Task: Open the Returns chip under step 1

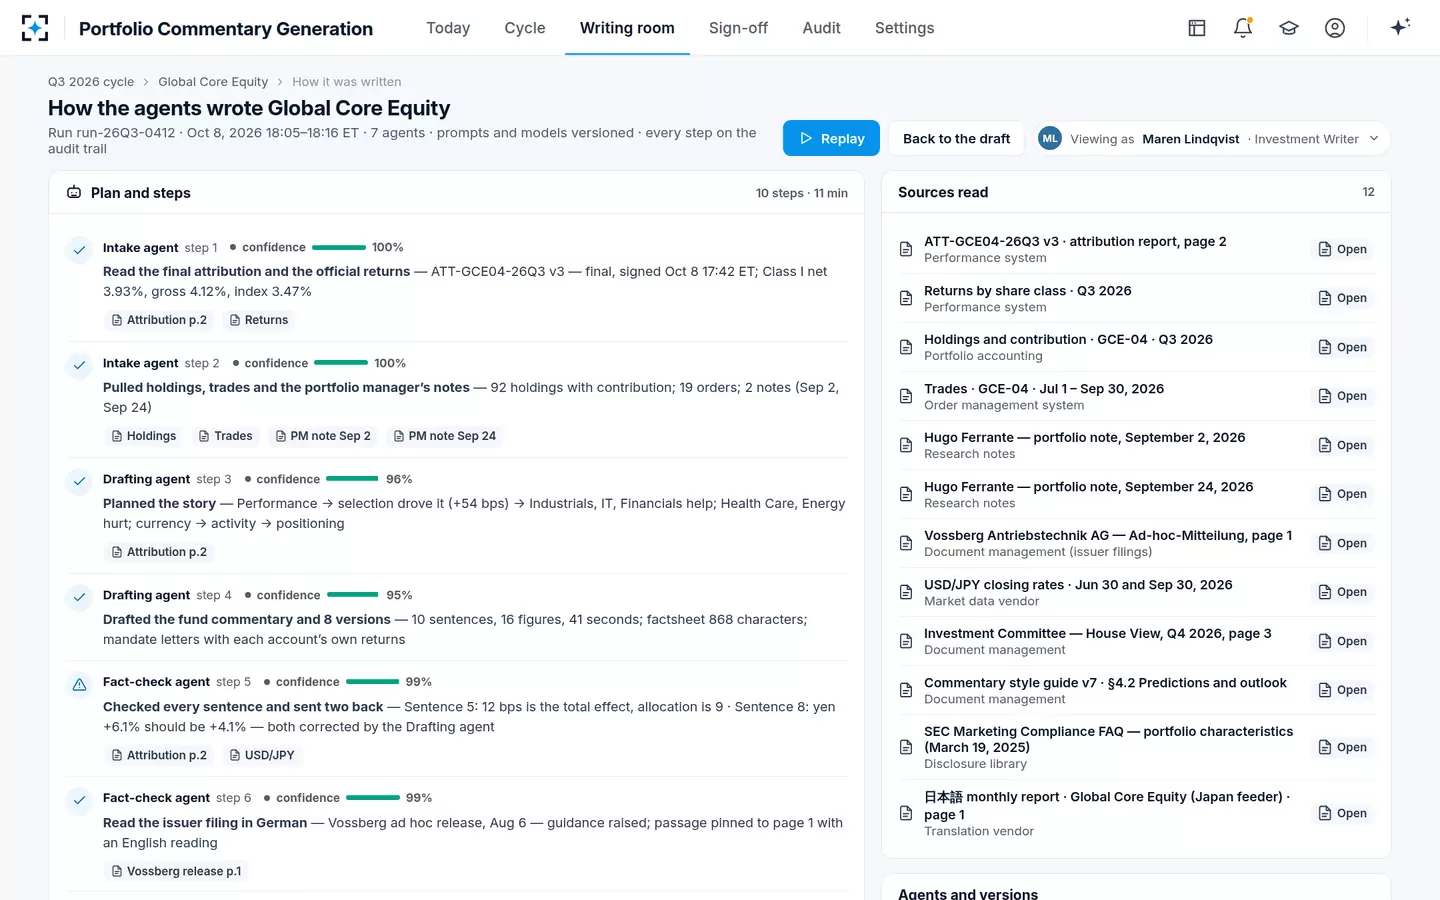Action: [259, 320]
